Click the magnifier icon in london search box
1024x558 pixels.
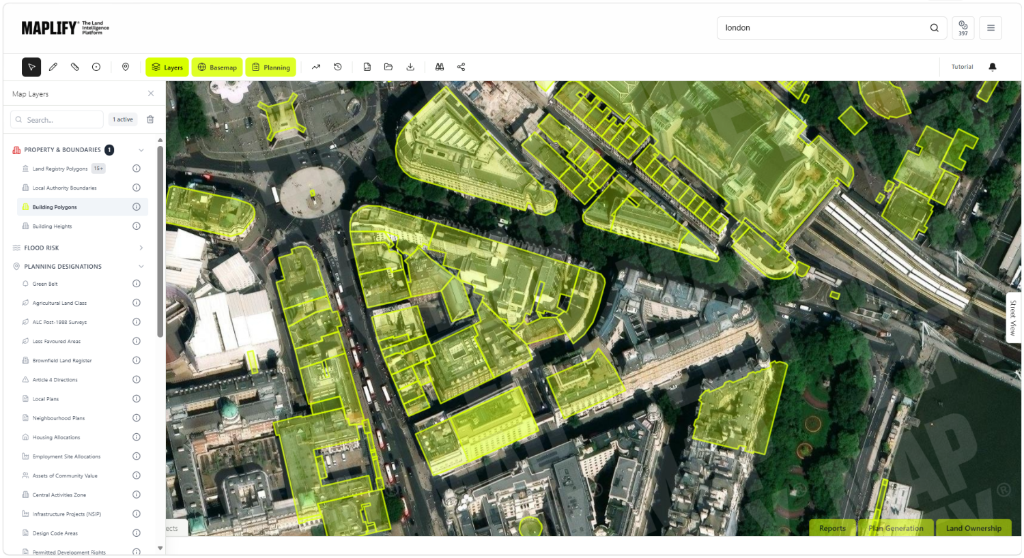(935, 28)
